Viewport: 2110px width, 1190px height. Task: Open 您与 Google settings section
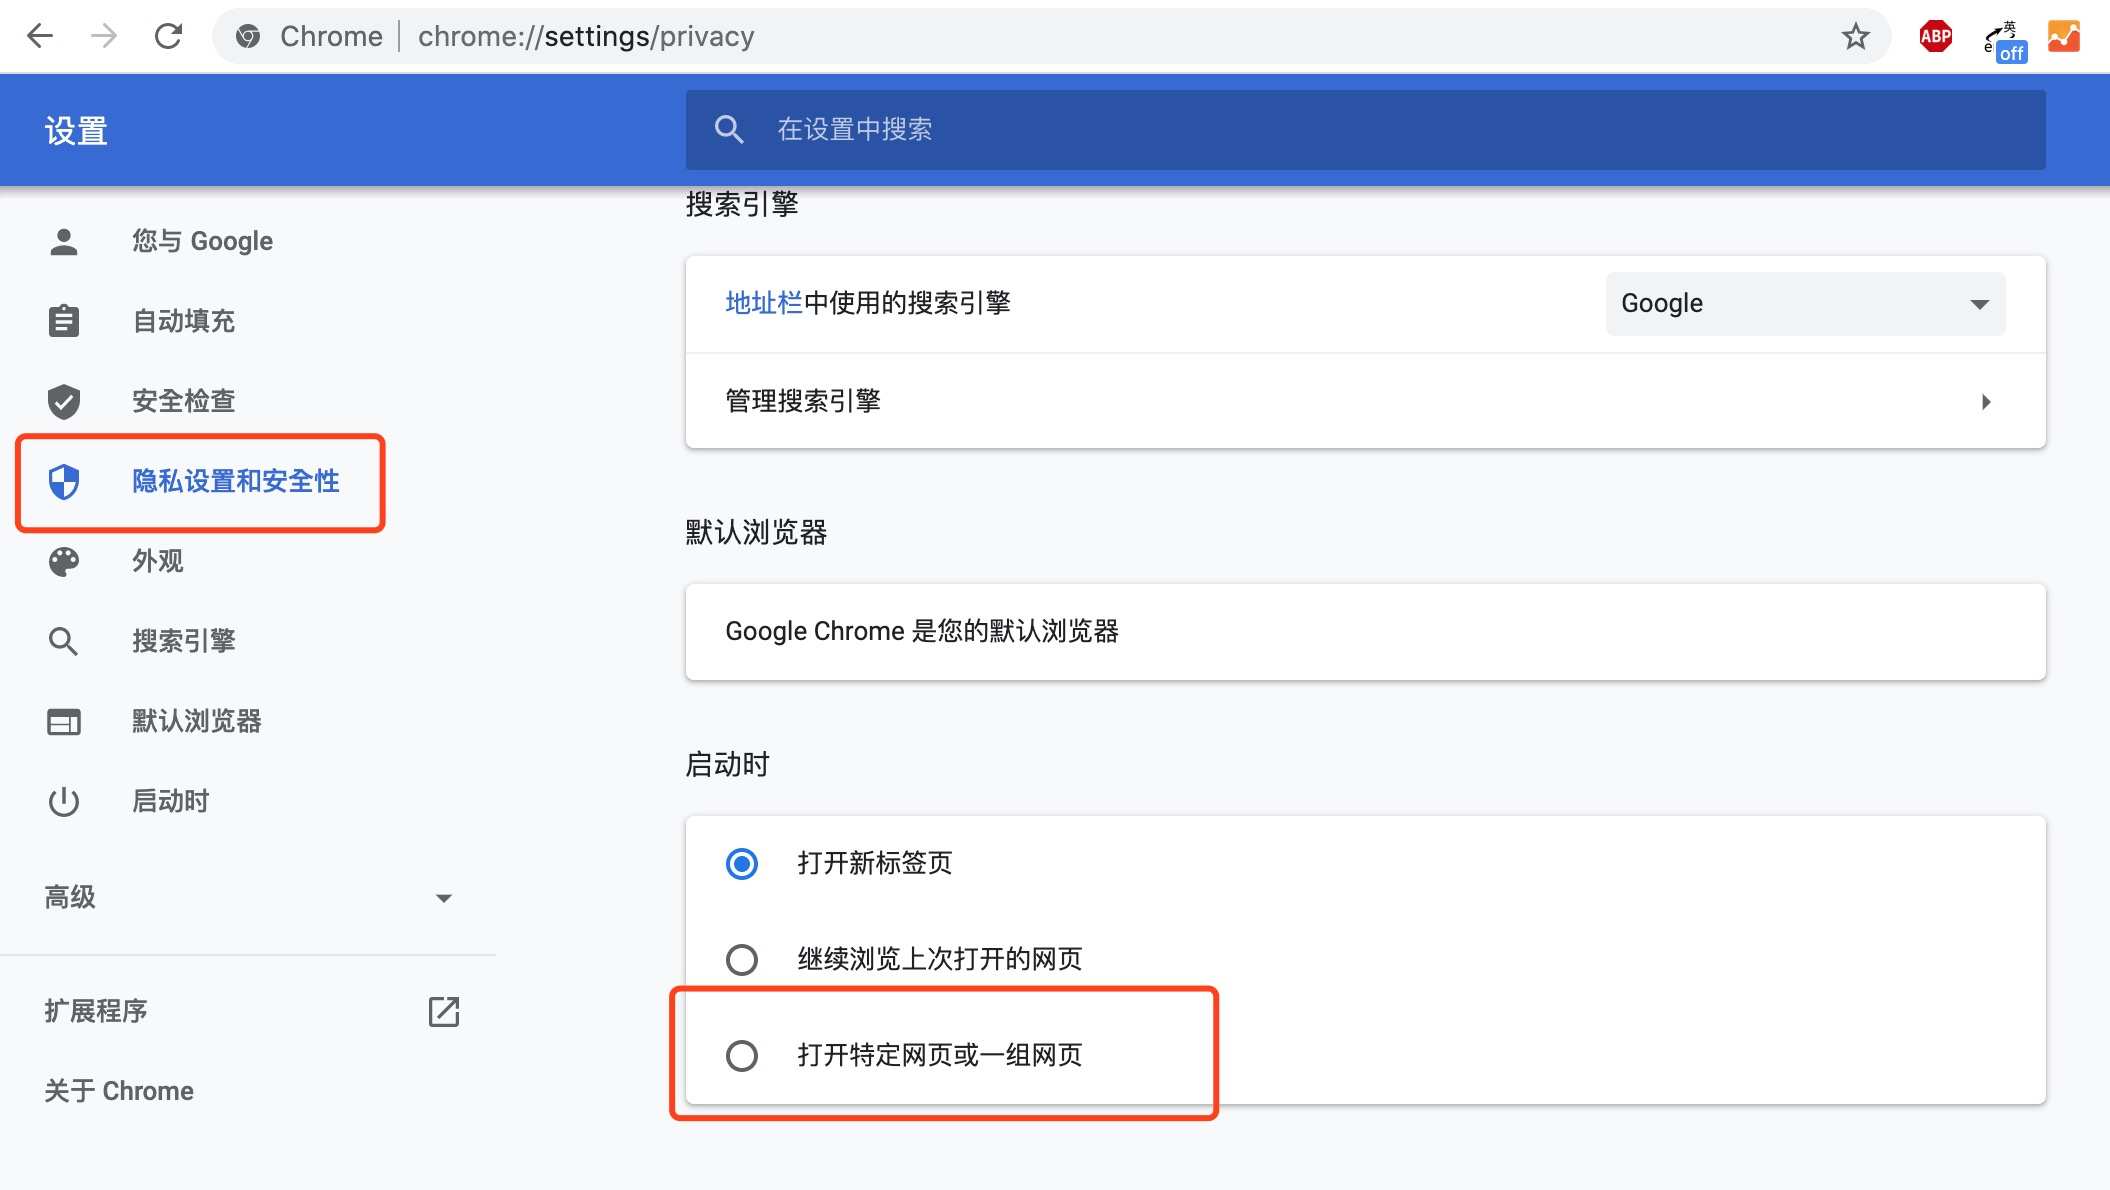click(x=202, y=241)
